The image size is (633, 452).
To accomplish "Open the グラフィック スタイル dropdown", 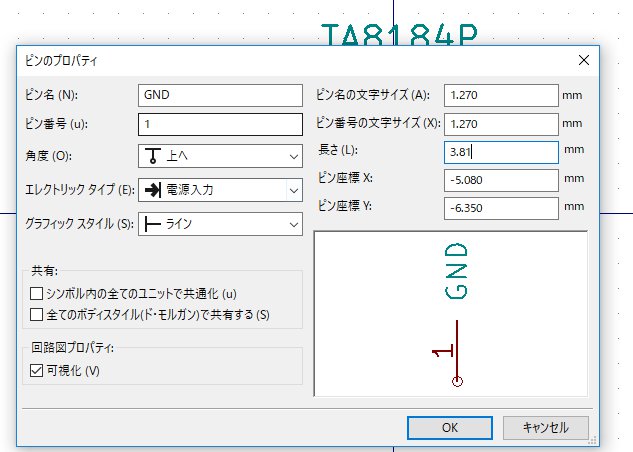I will point(220,224).
